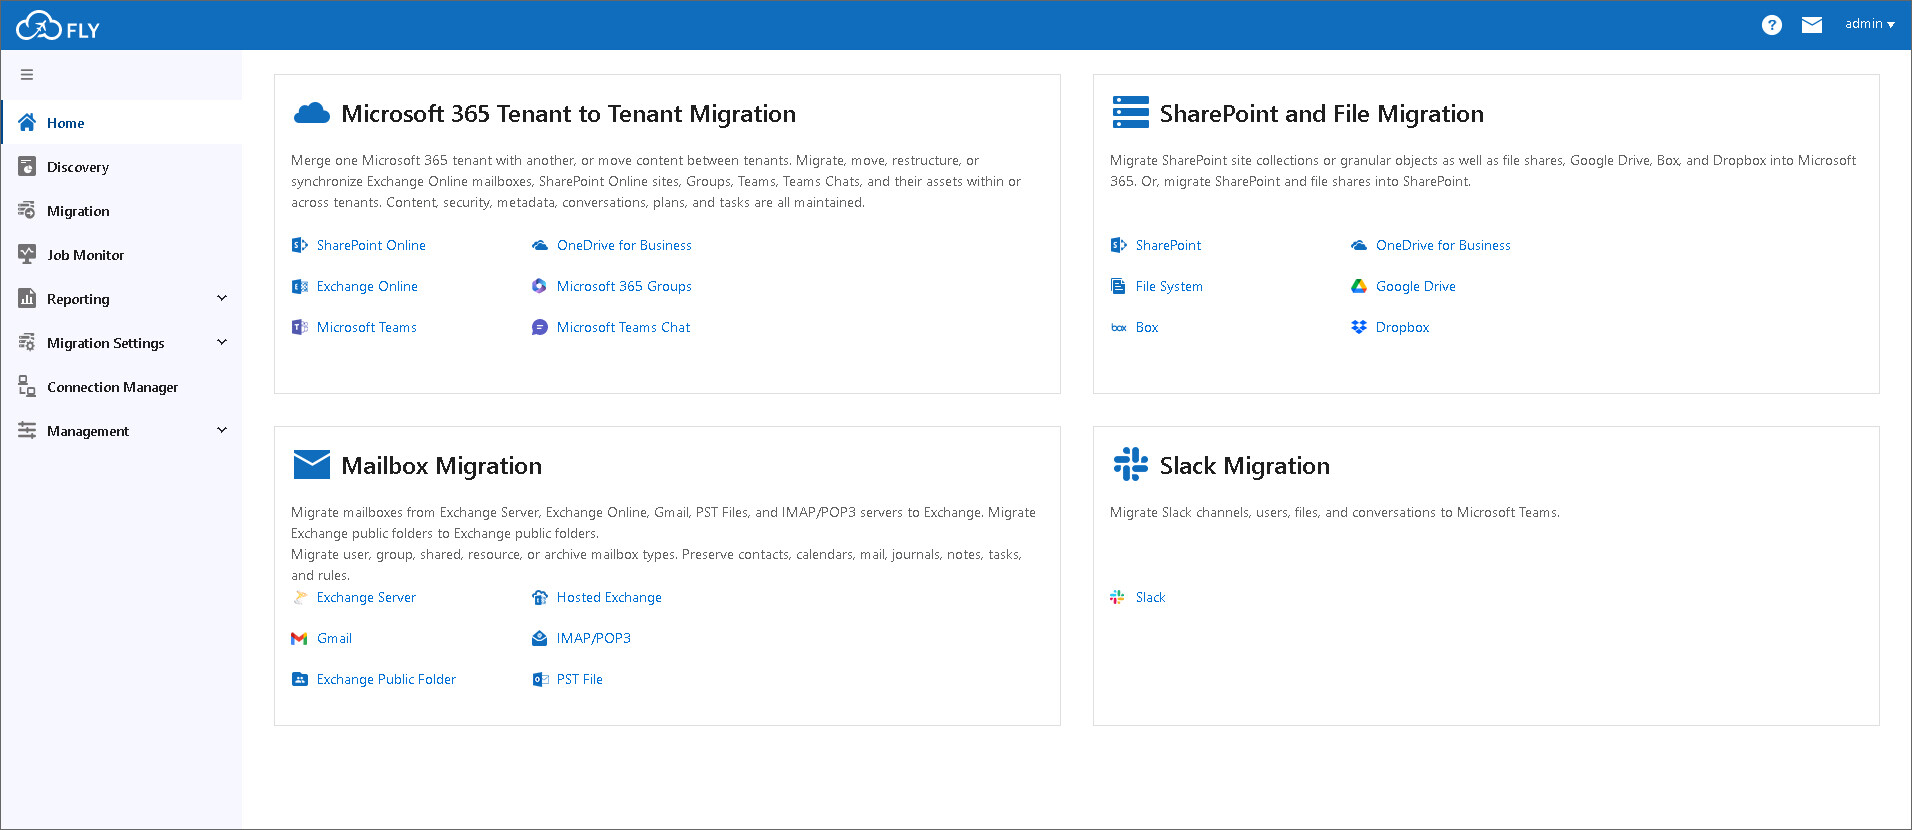Expand the Migration Settings chevron
The width and height of the screenshot is (1912, 830).
(222, 342)
